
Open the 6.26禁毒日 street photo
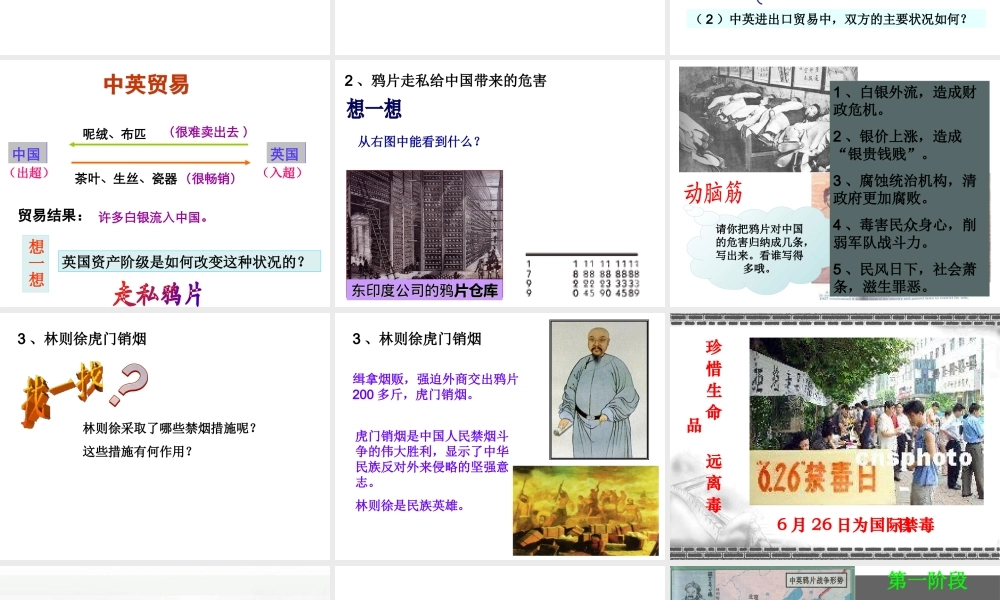866,421
